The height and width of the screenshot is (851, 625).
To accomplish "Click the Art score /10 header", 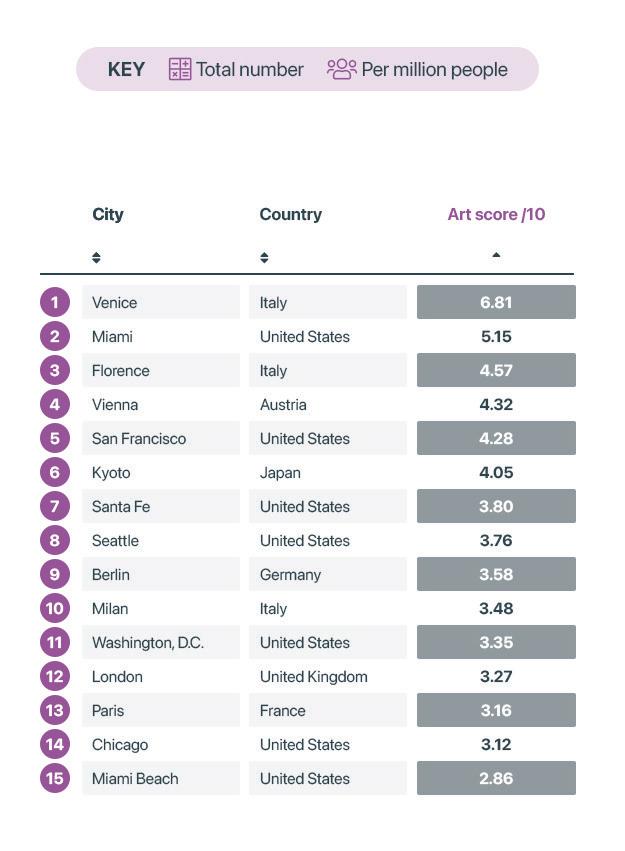I will click(x=496, y=214).
